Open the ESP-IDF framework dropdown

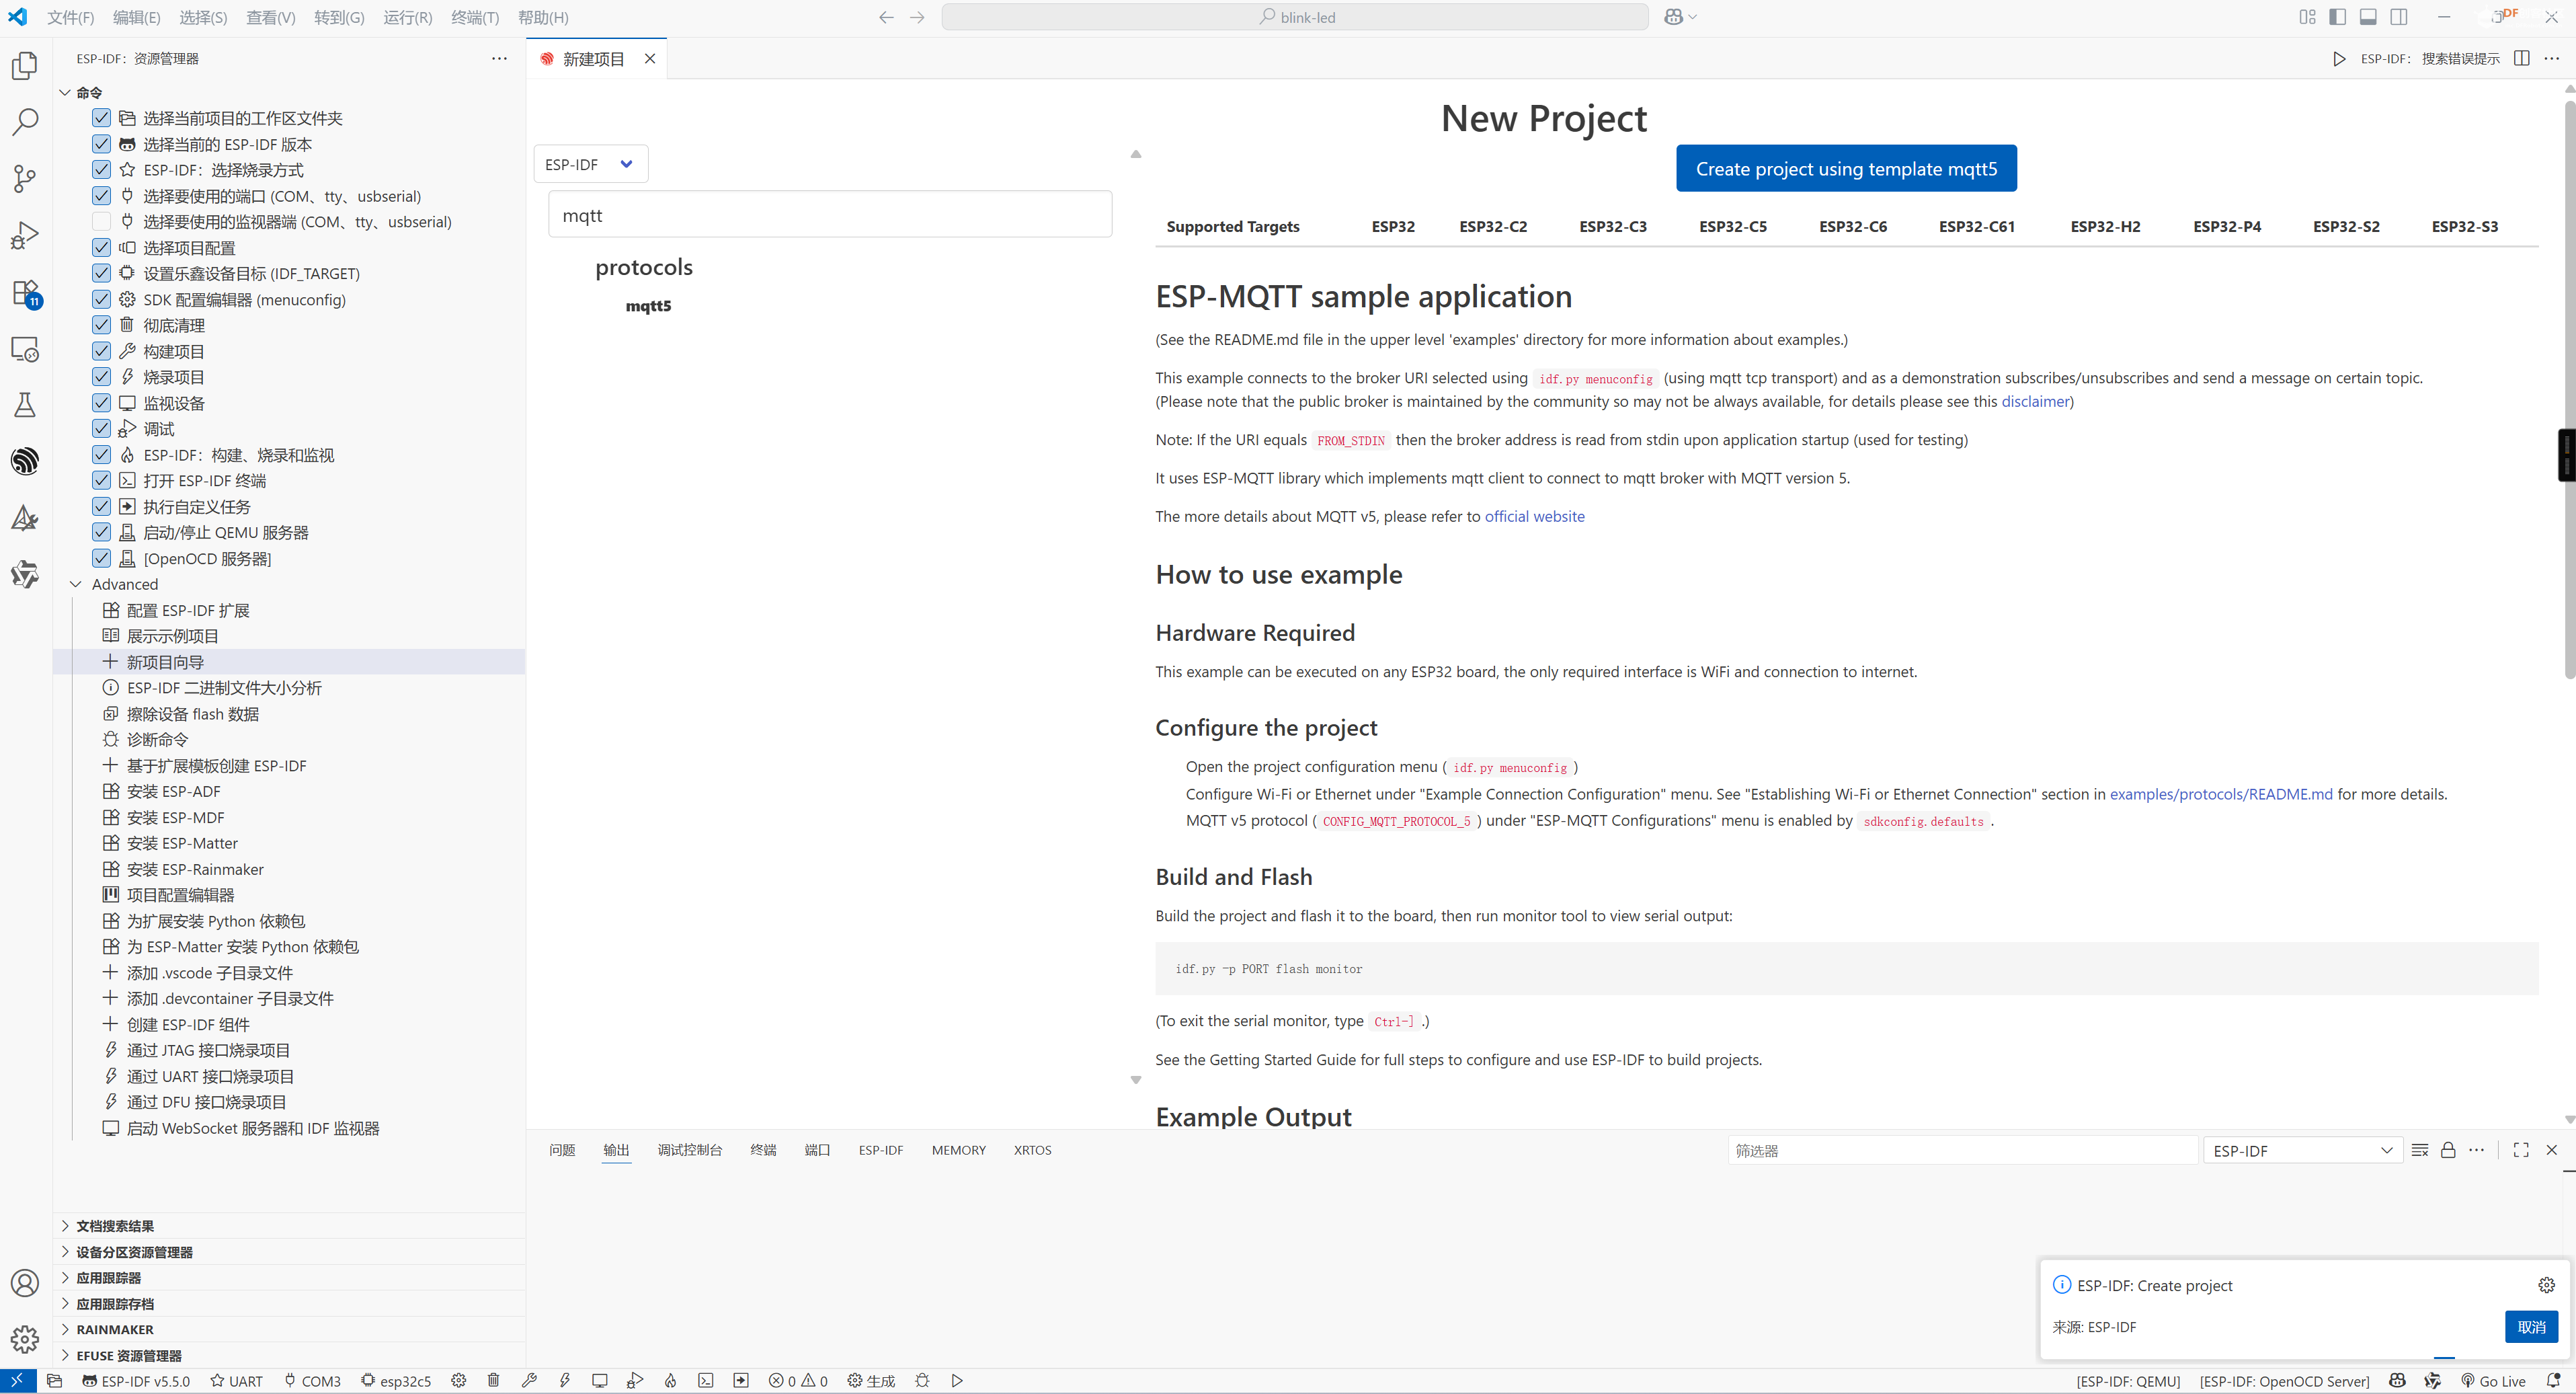coord(590,164)
